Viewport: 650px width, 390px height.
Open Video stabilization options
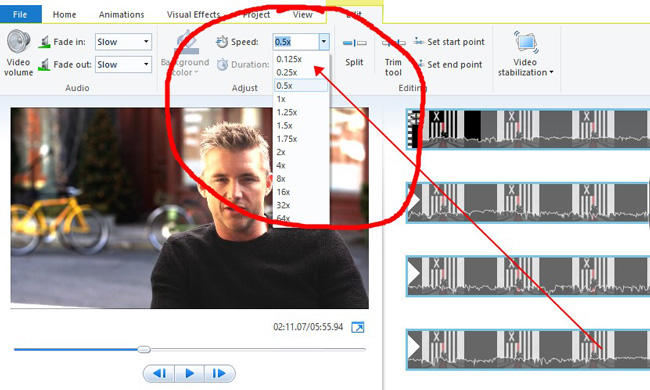click(526, 54)
